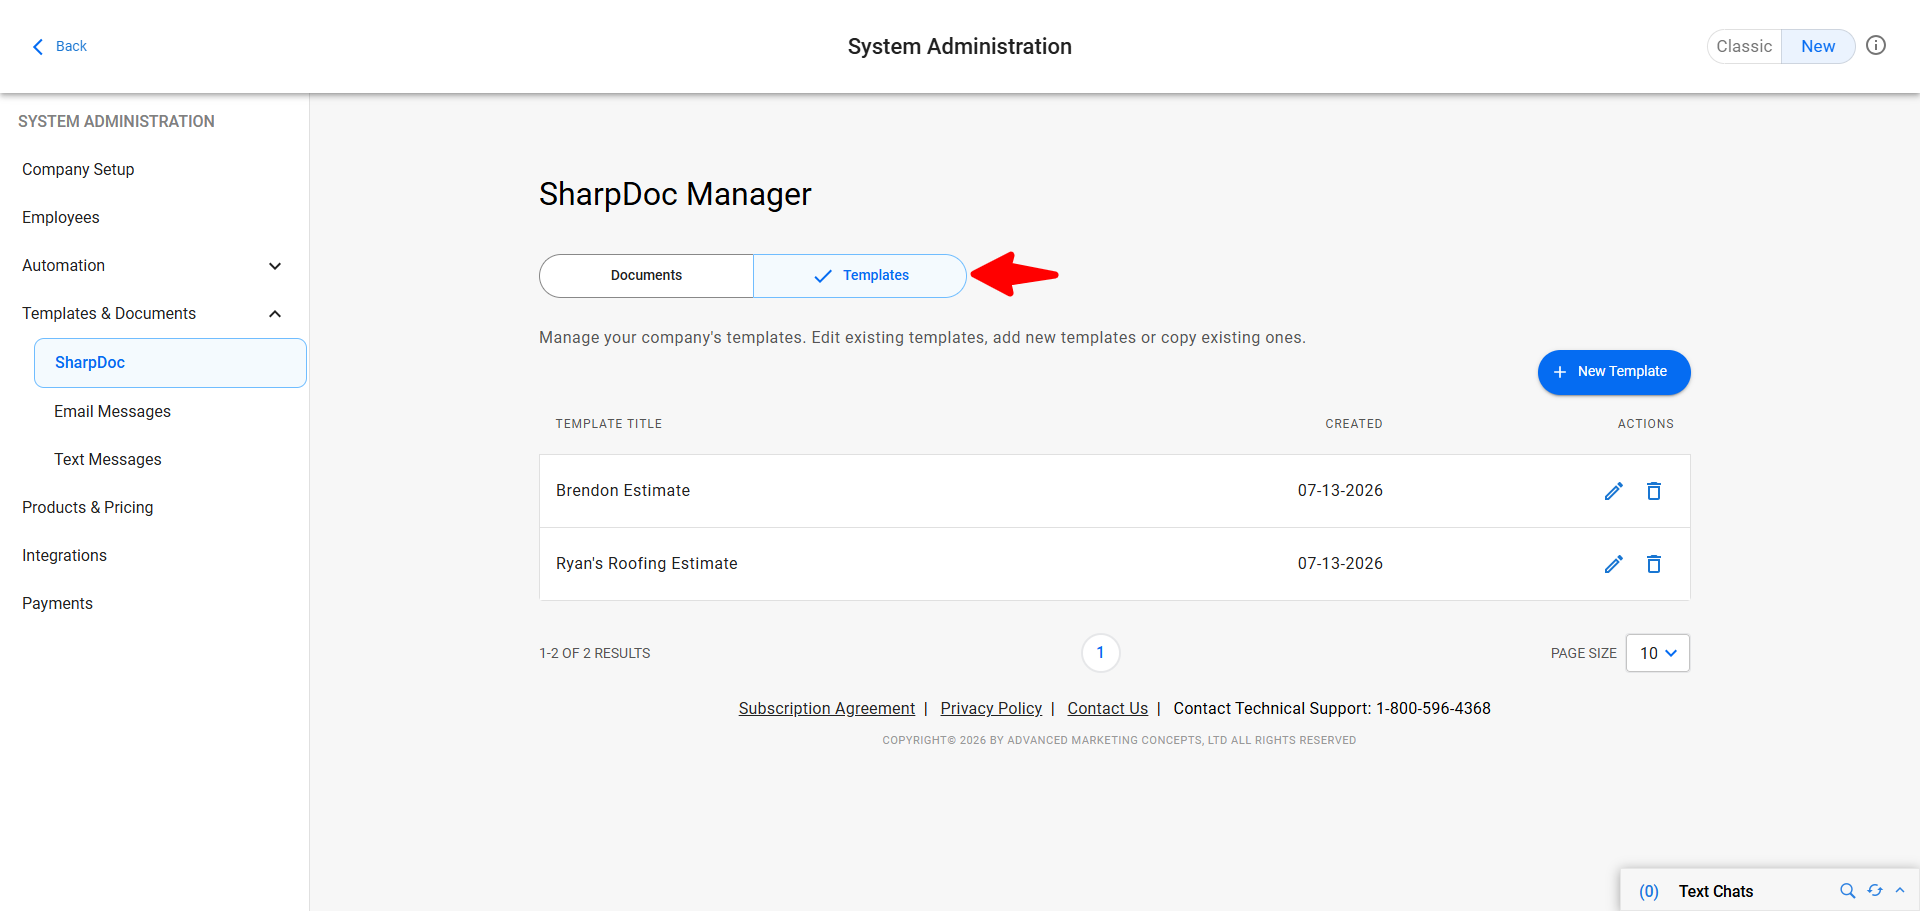Switch to New view
Image resolution: width=1920 pixels, height=911 pixels.
1818,46
